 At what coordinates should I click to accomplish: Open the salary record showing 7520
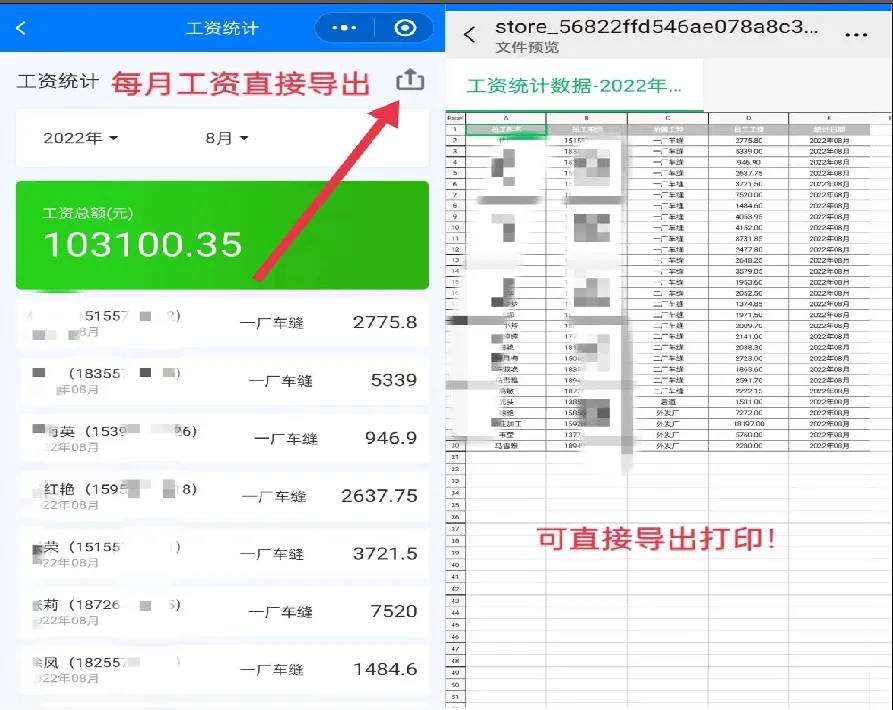(x=222, y=611)
